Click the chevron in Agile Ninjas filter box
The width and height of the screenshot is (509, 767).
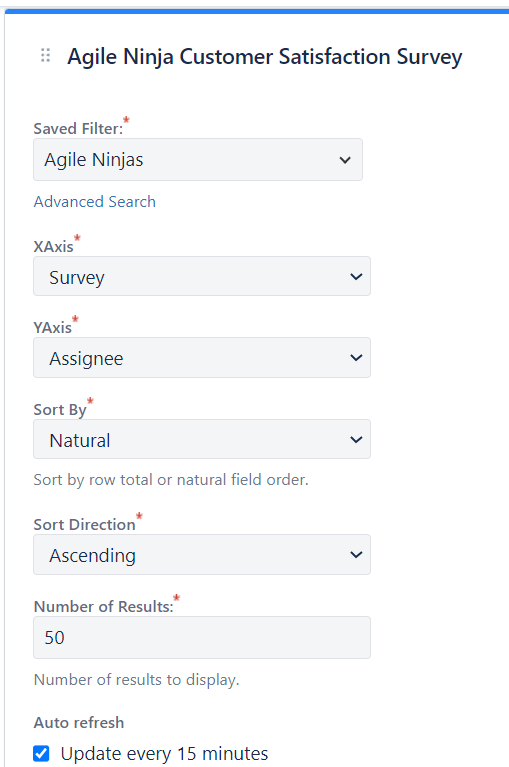pyautogui.click(x=345, y=160)
